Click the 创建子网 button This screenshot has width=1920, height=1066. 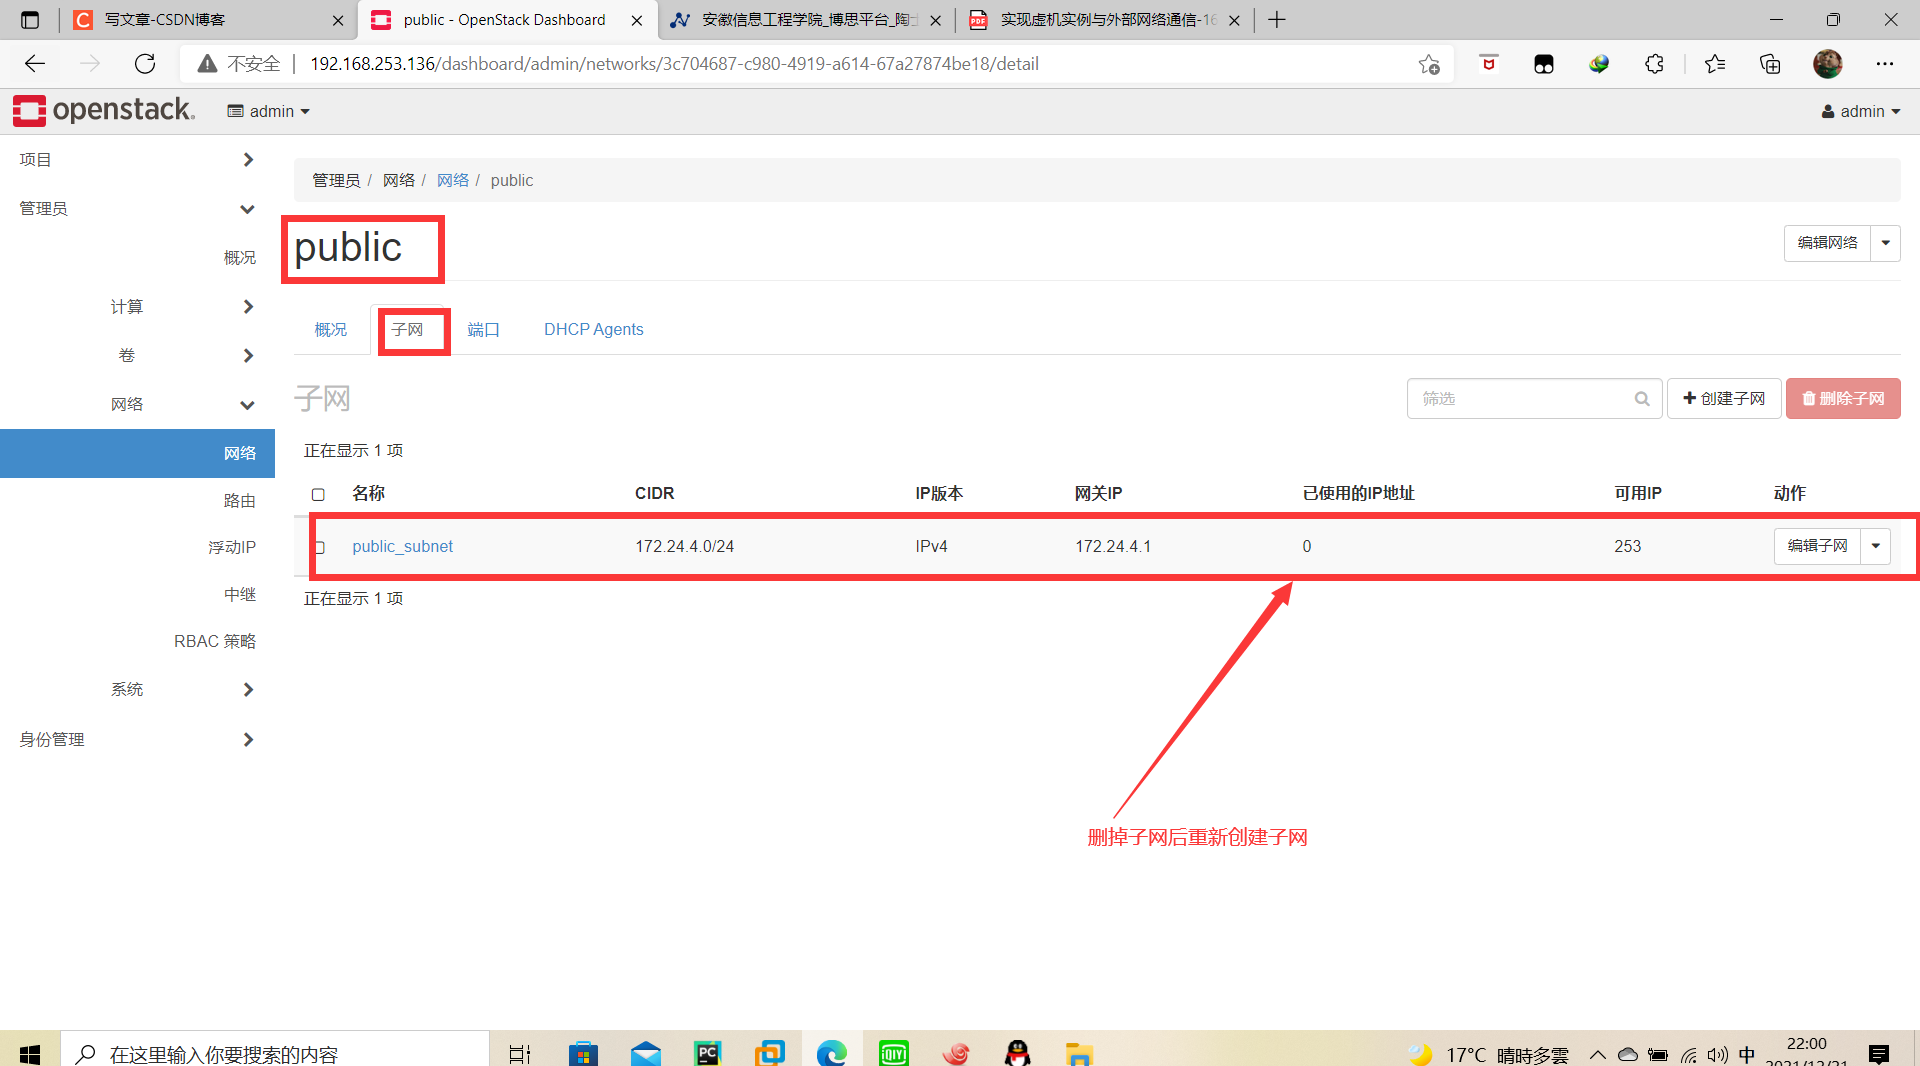1724,399
